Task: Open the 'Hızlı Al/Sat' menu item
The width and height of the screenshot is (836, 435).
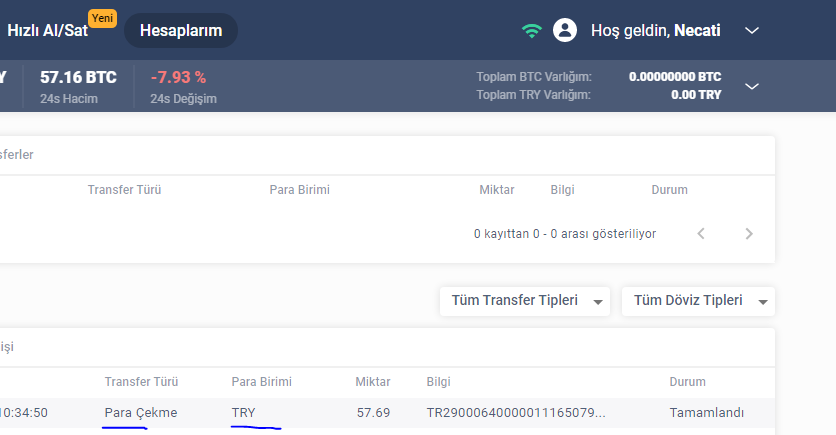Action: click(47, 31)
